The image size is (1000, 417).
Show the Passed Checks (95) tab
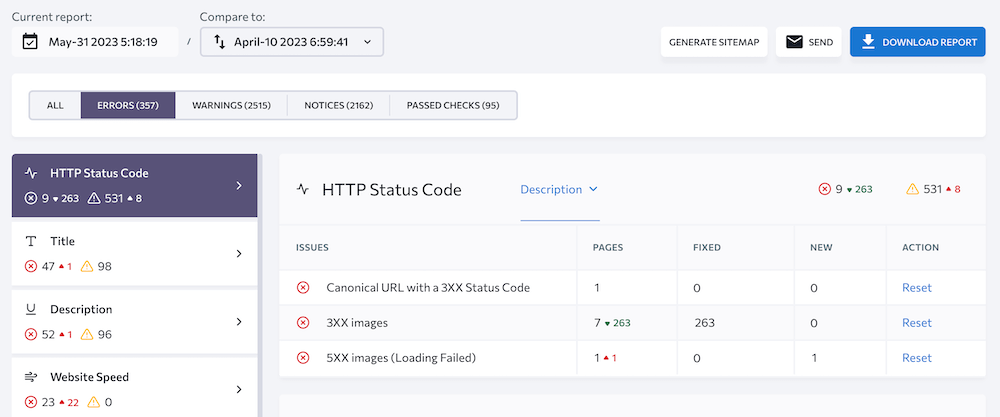(452, 105)
